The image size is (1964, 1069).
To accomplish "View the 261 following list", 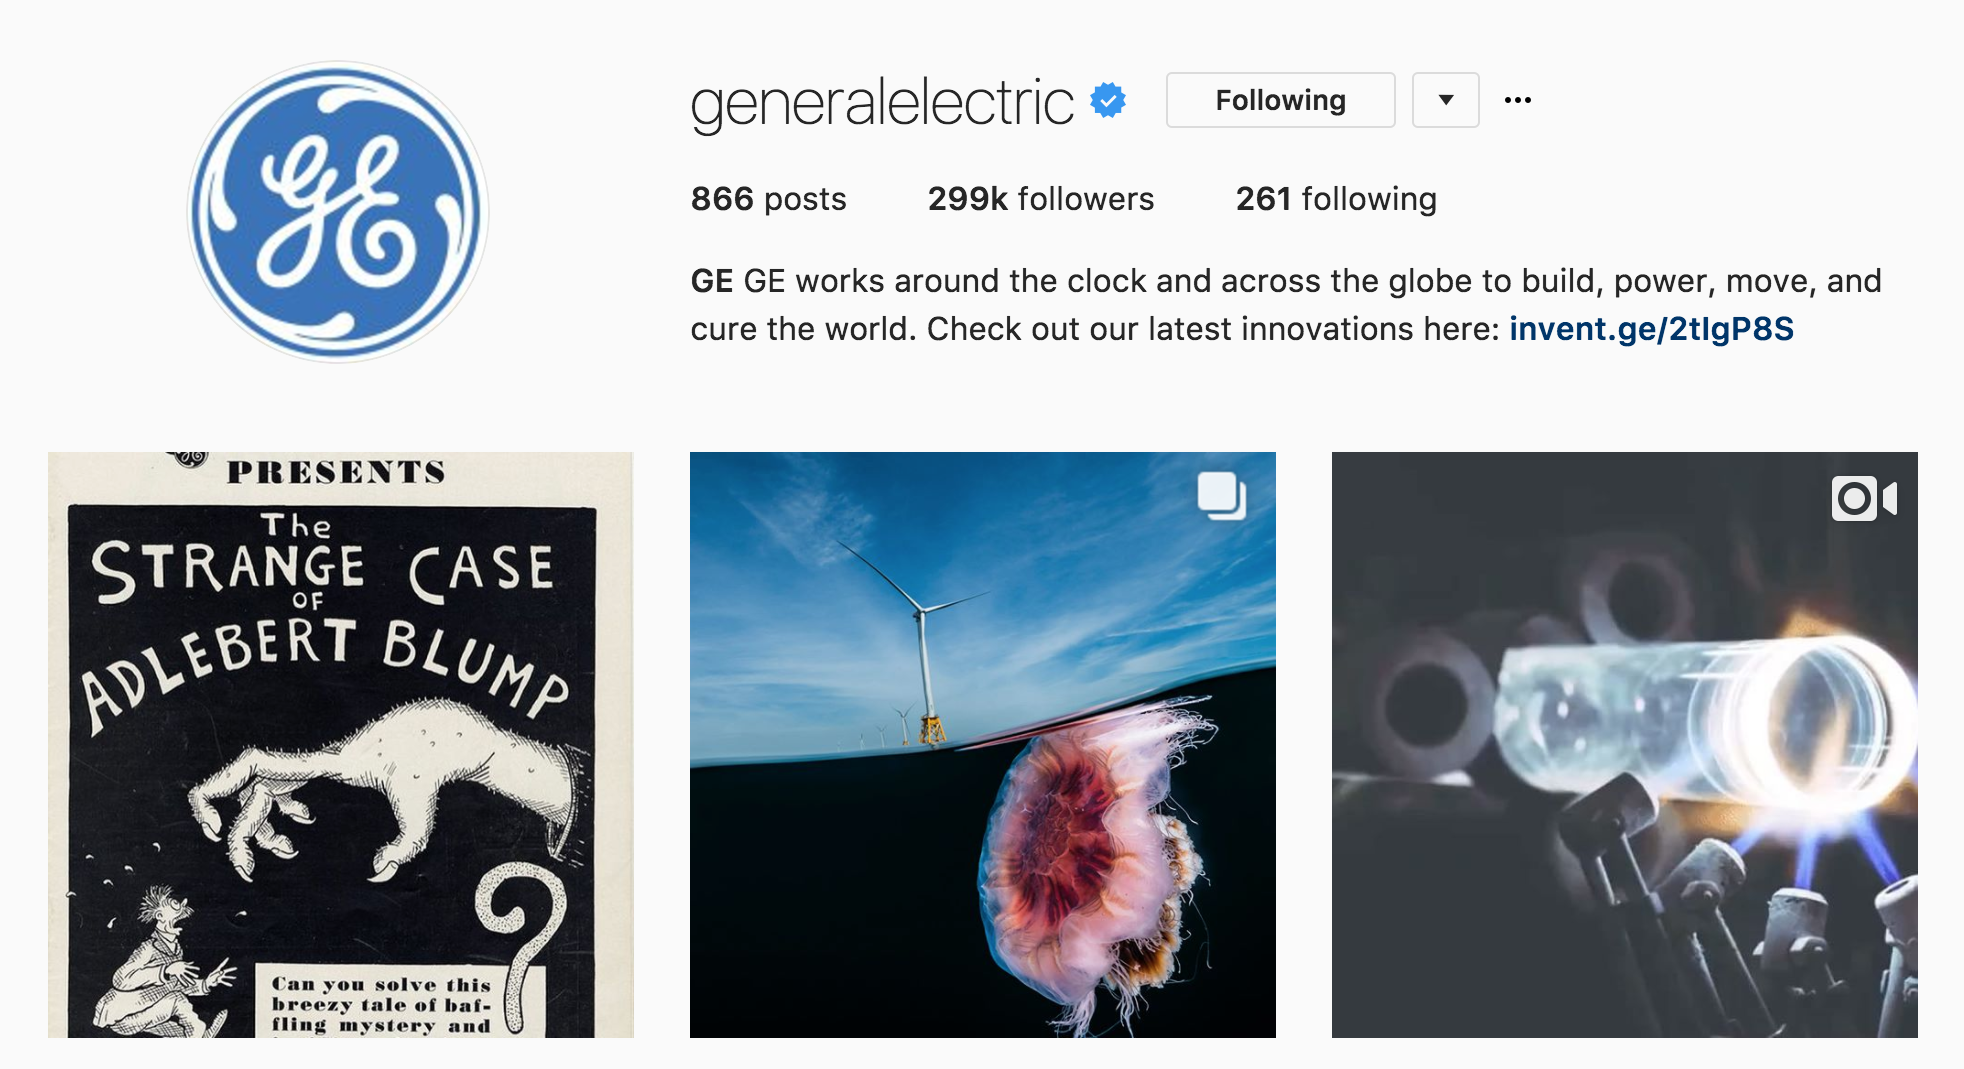I will click(1336, 199).
